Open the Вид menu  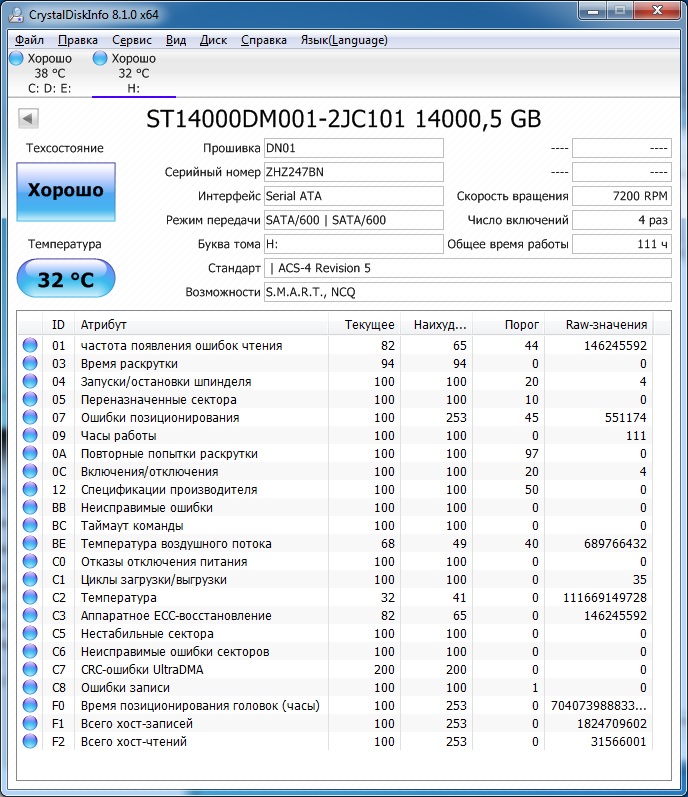176,40
